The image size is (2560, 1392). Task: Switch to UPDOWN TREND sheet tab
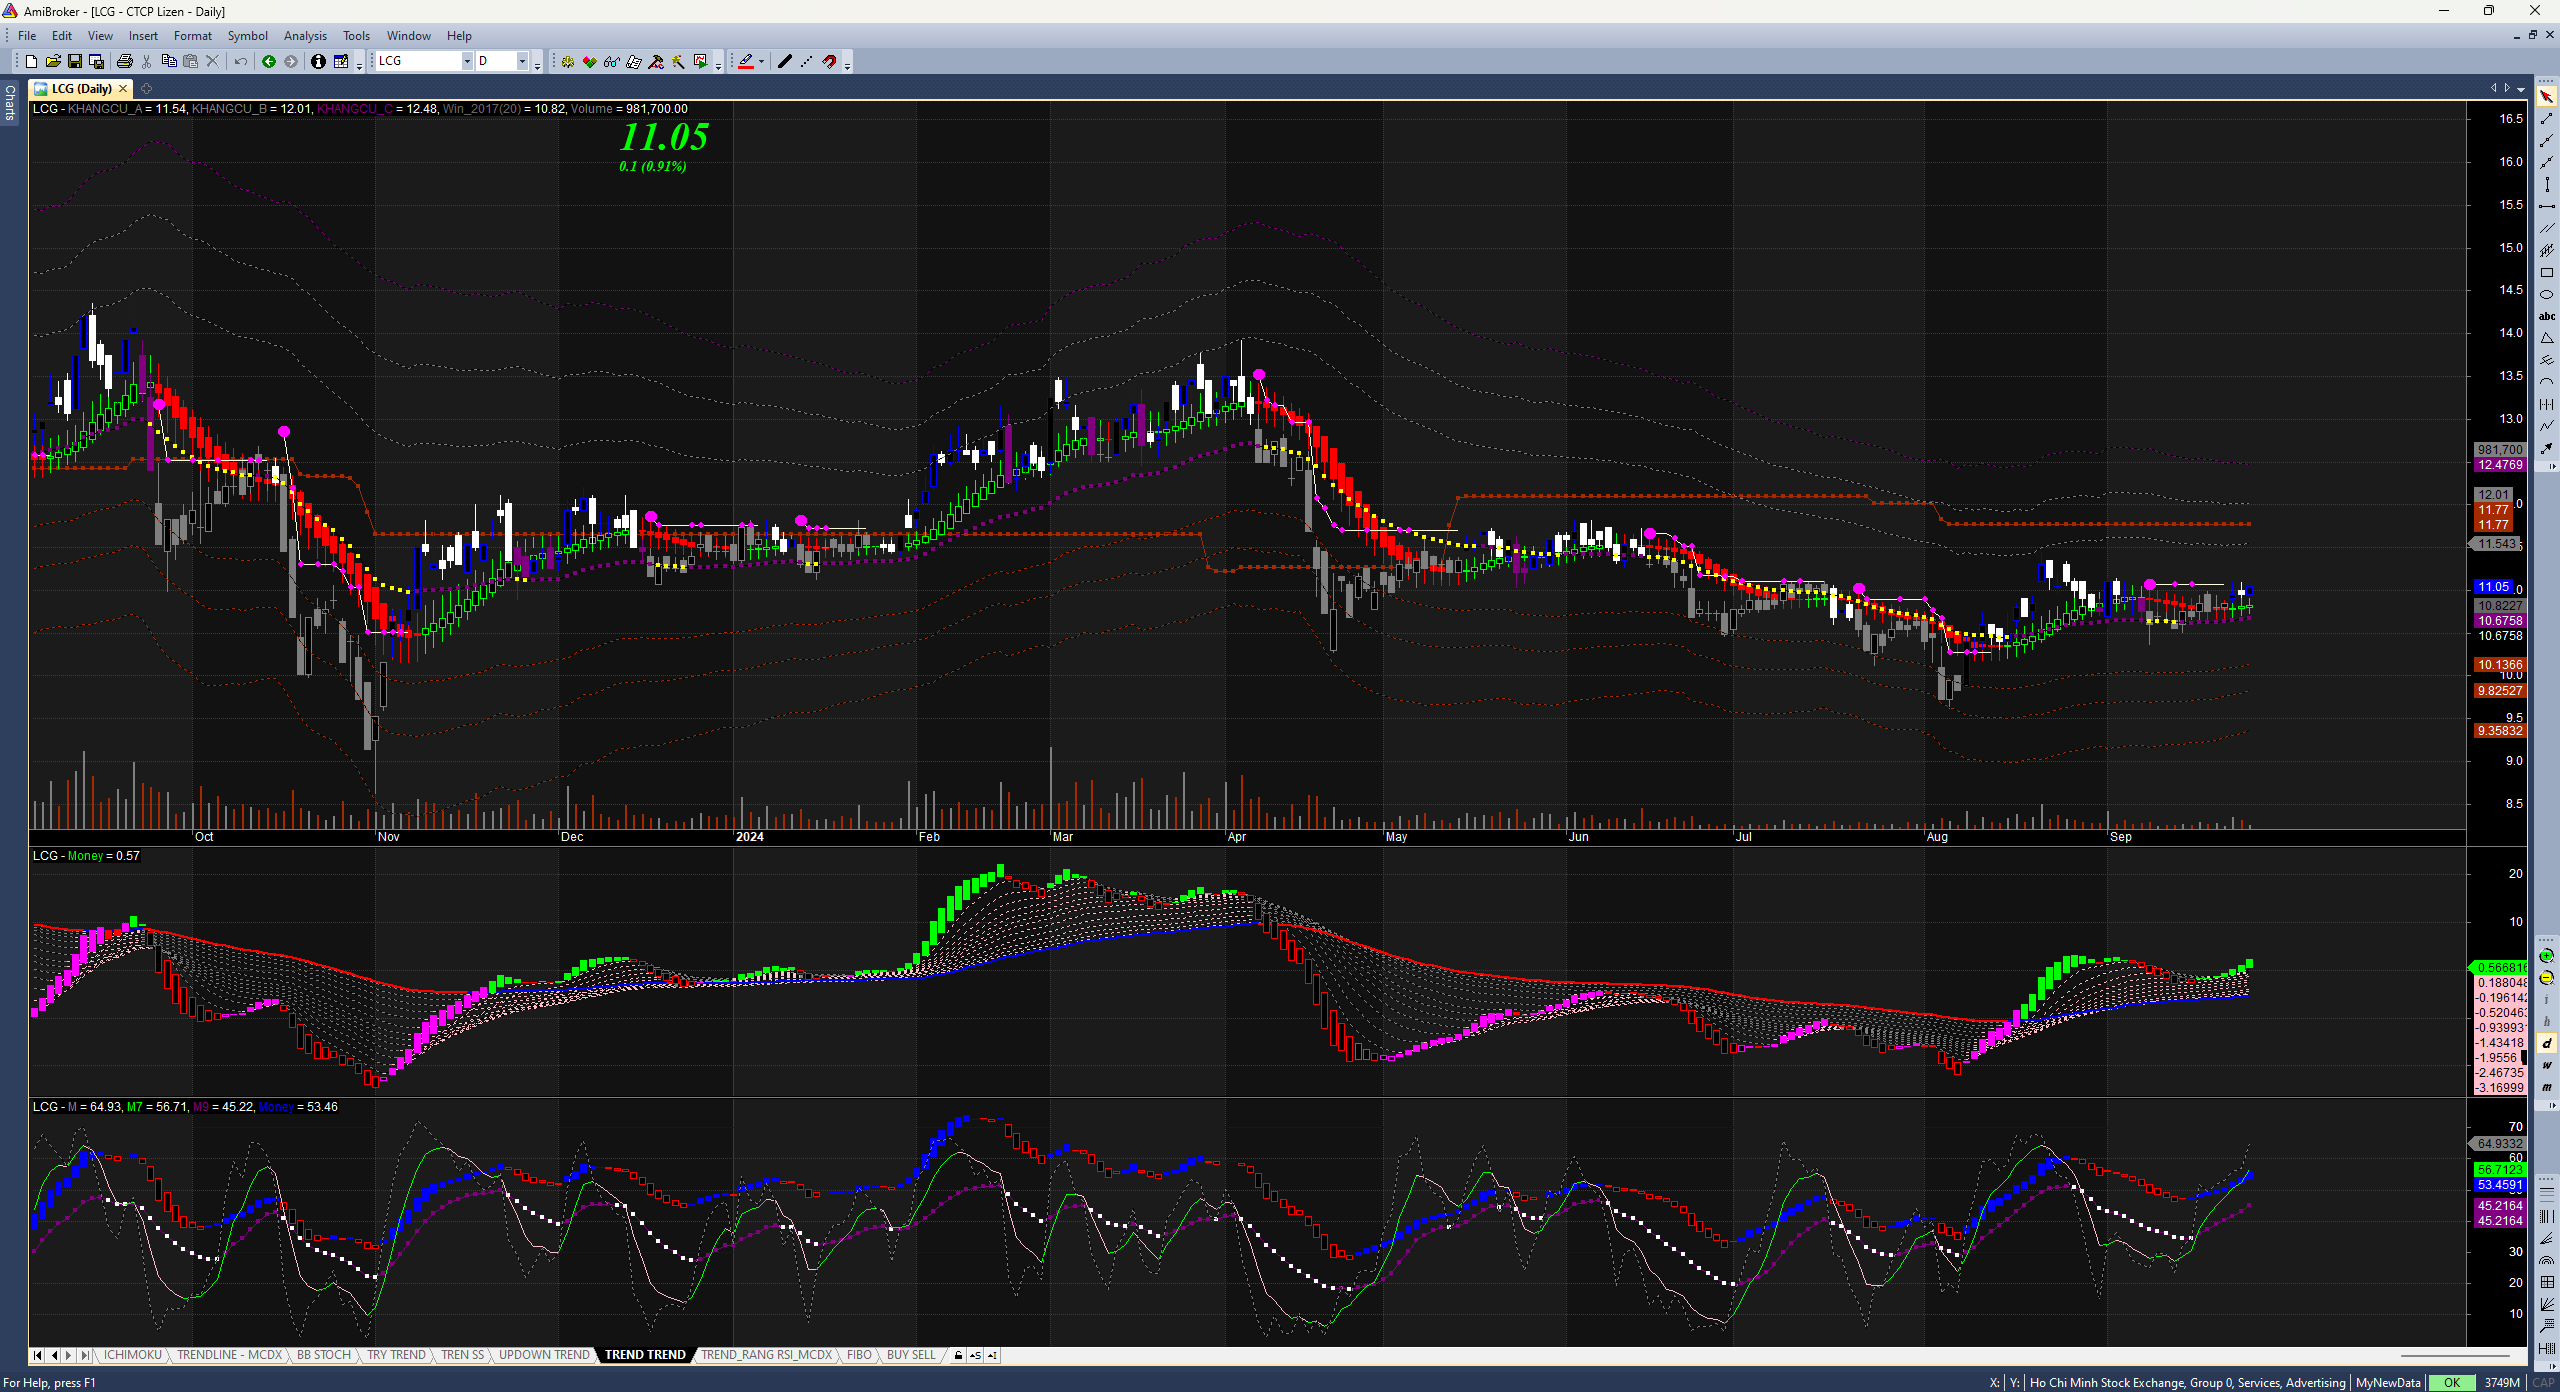tap(544, 1355)
